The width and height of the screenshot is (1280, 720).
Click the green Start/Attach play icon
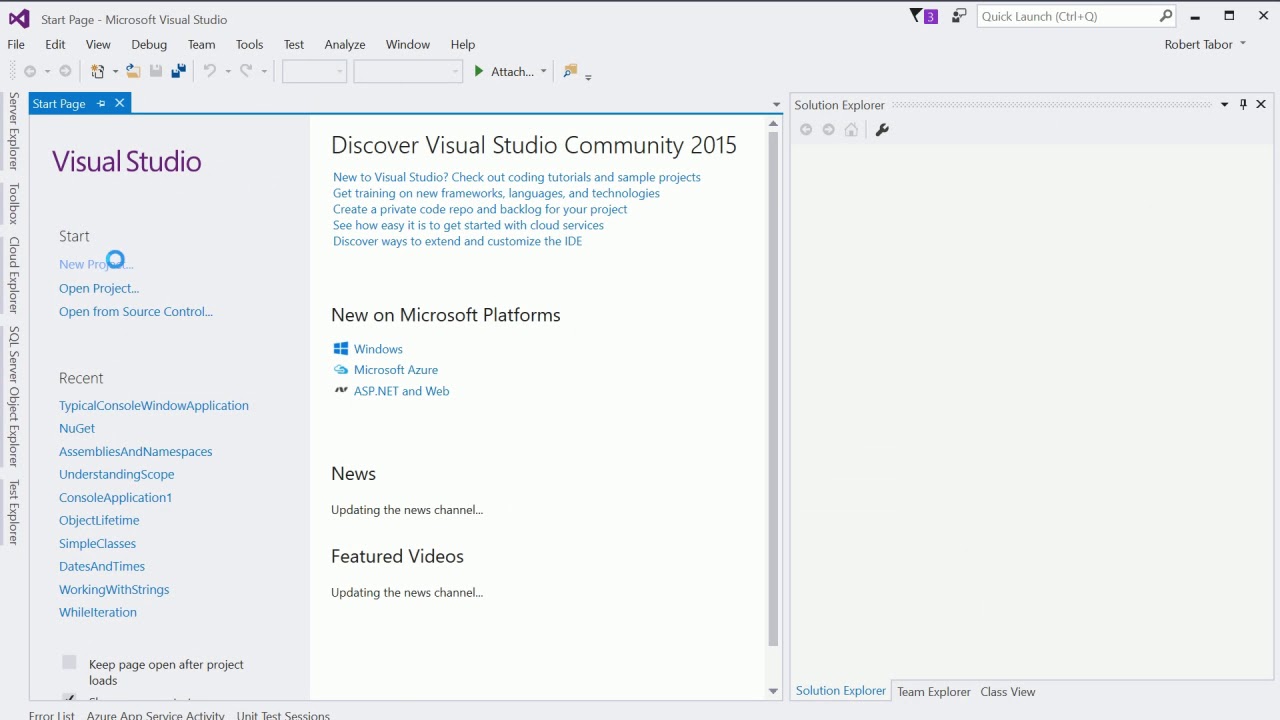[479, 71]
